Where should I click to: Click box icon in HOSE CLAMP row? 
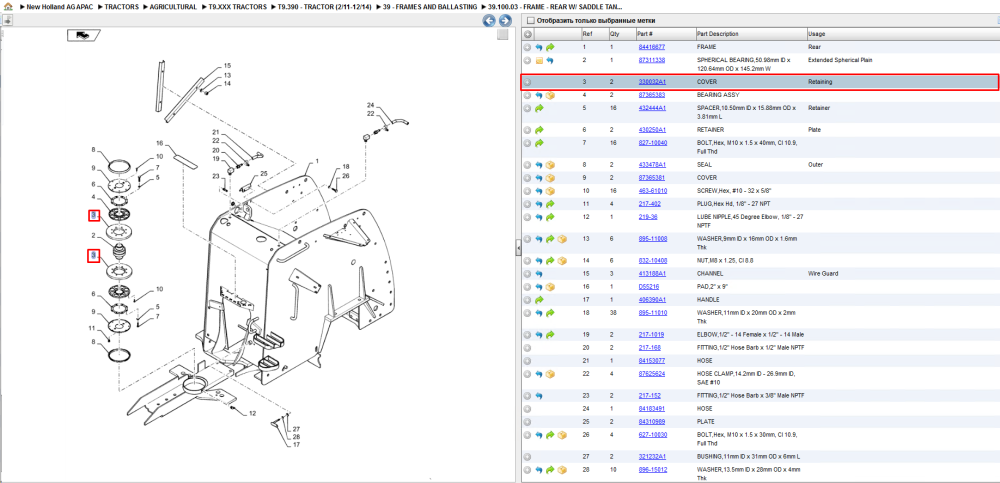[x=550, y=374]
